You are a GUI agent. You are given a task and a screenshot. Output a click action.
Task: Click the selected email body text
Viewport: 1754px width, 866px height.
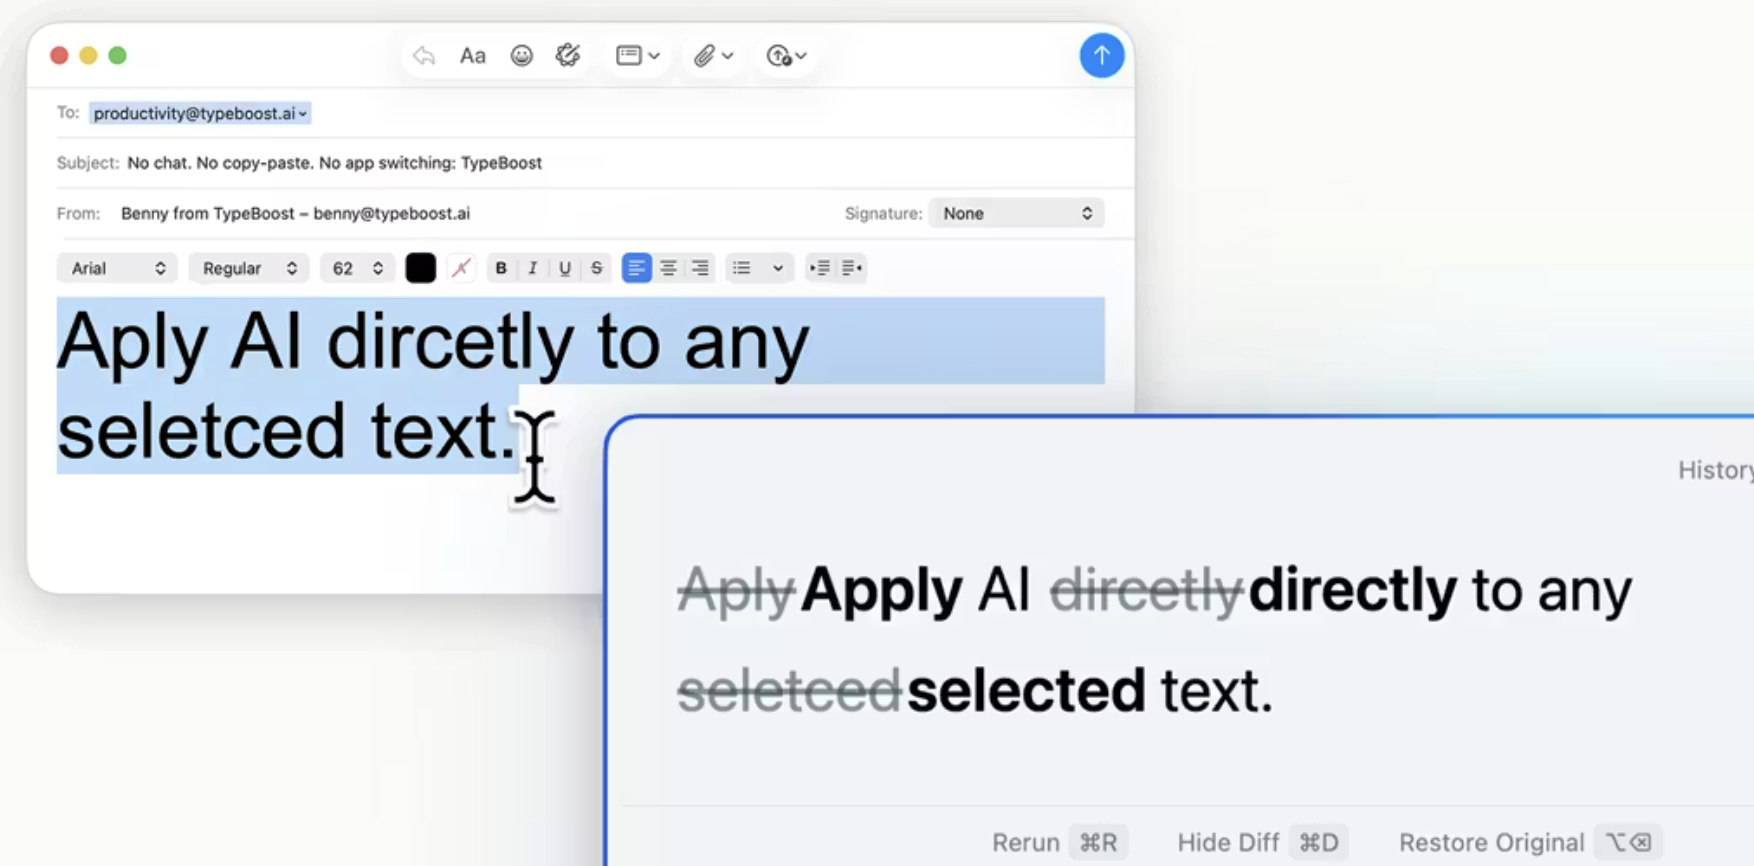tap(432, 385)
